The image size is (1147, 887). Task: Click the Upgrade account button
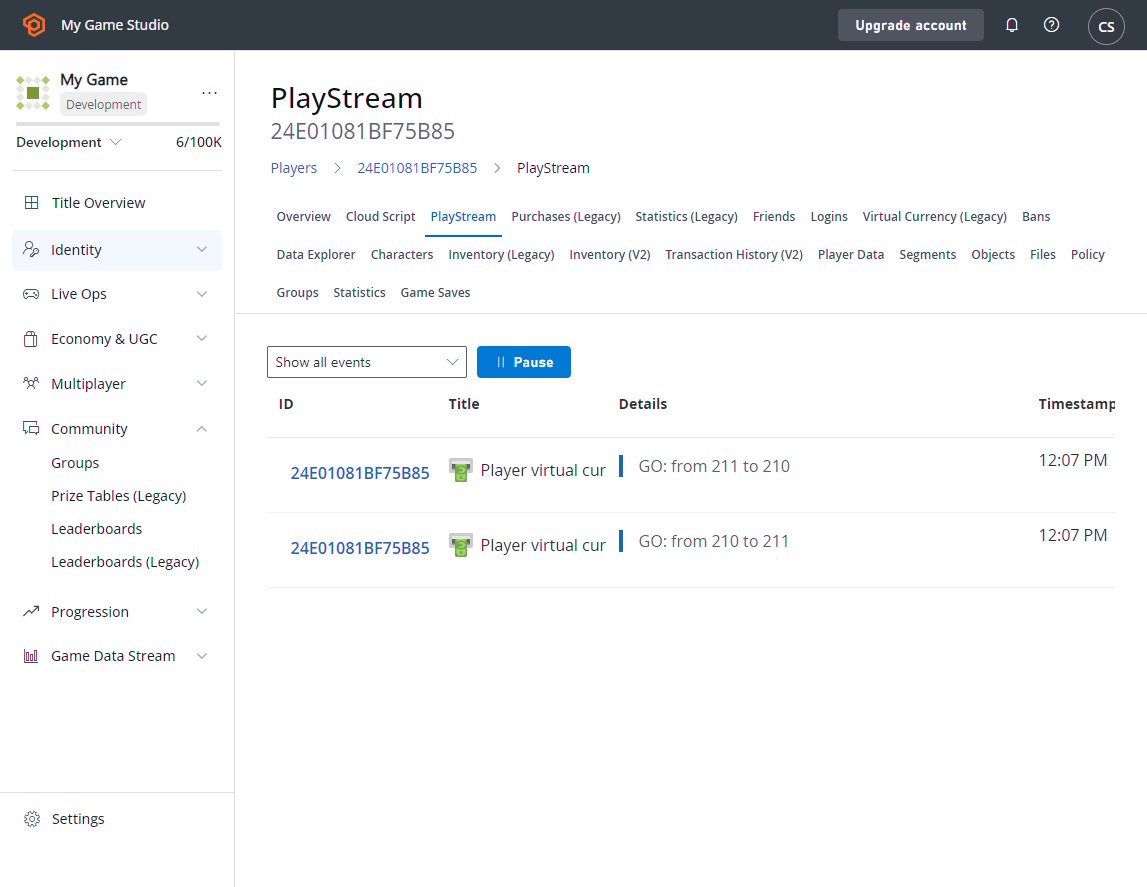(911, 25)
